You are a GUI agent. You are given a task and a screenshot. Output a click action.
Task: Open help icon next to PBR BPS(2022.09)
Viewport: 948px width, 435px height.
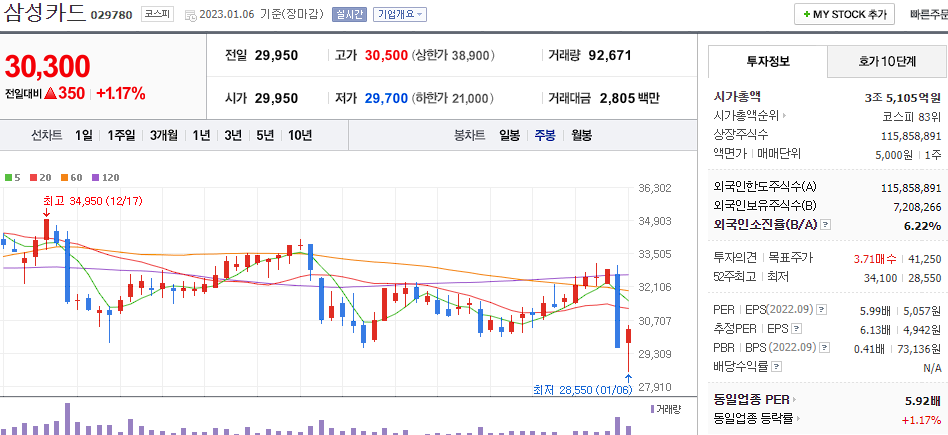(823, 348)
